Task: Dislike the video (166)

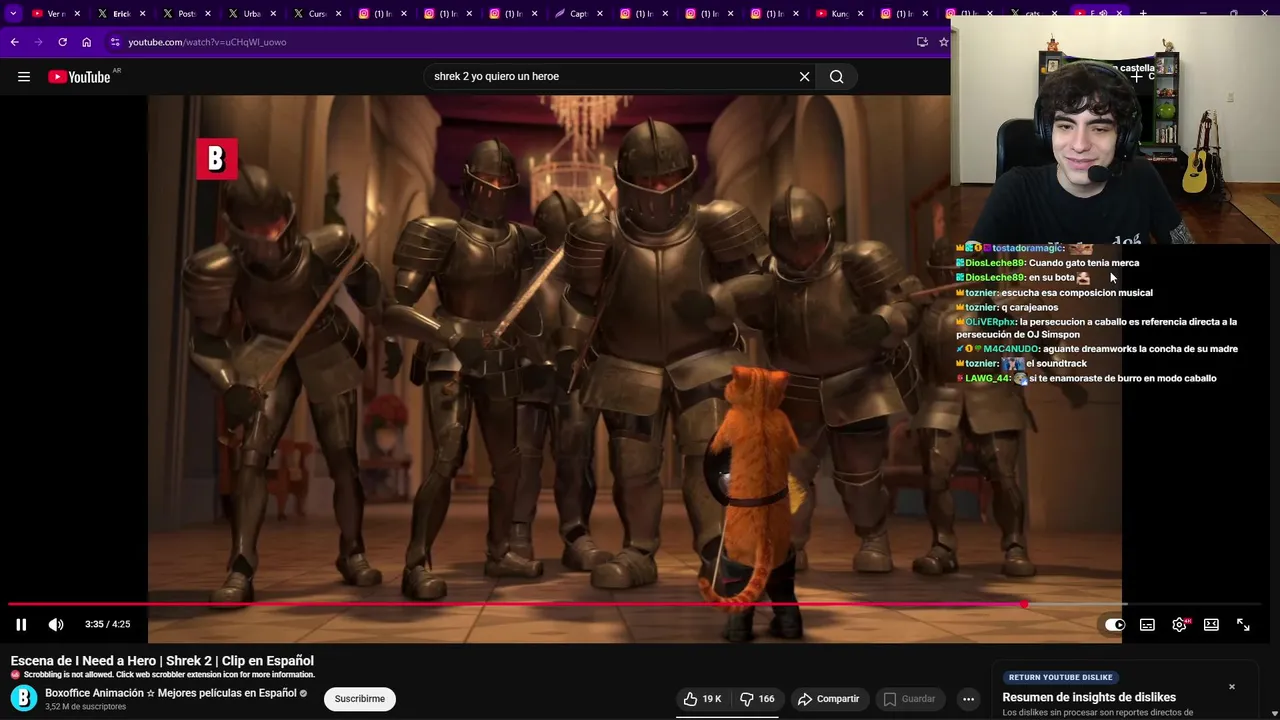Action: (x=757, y=699)
